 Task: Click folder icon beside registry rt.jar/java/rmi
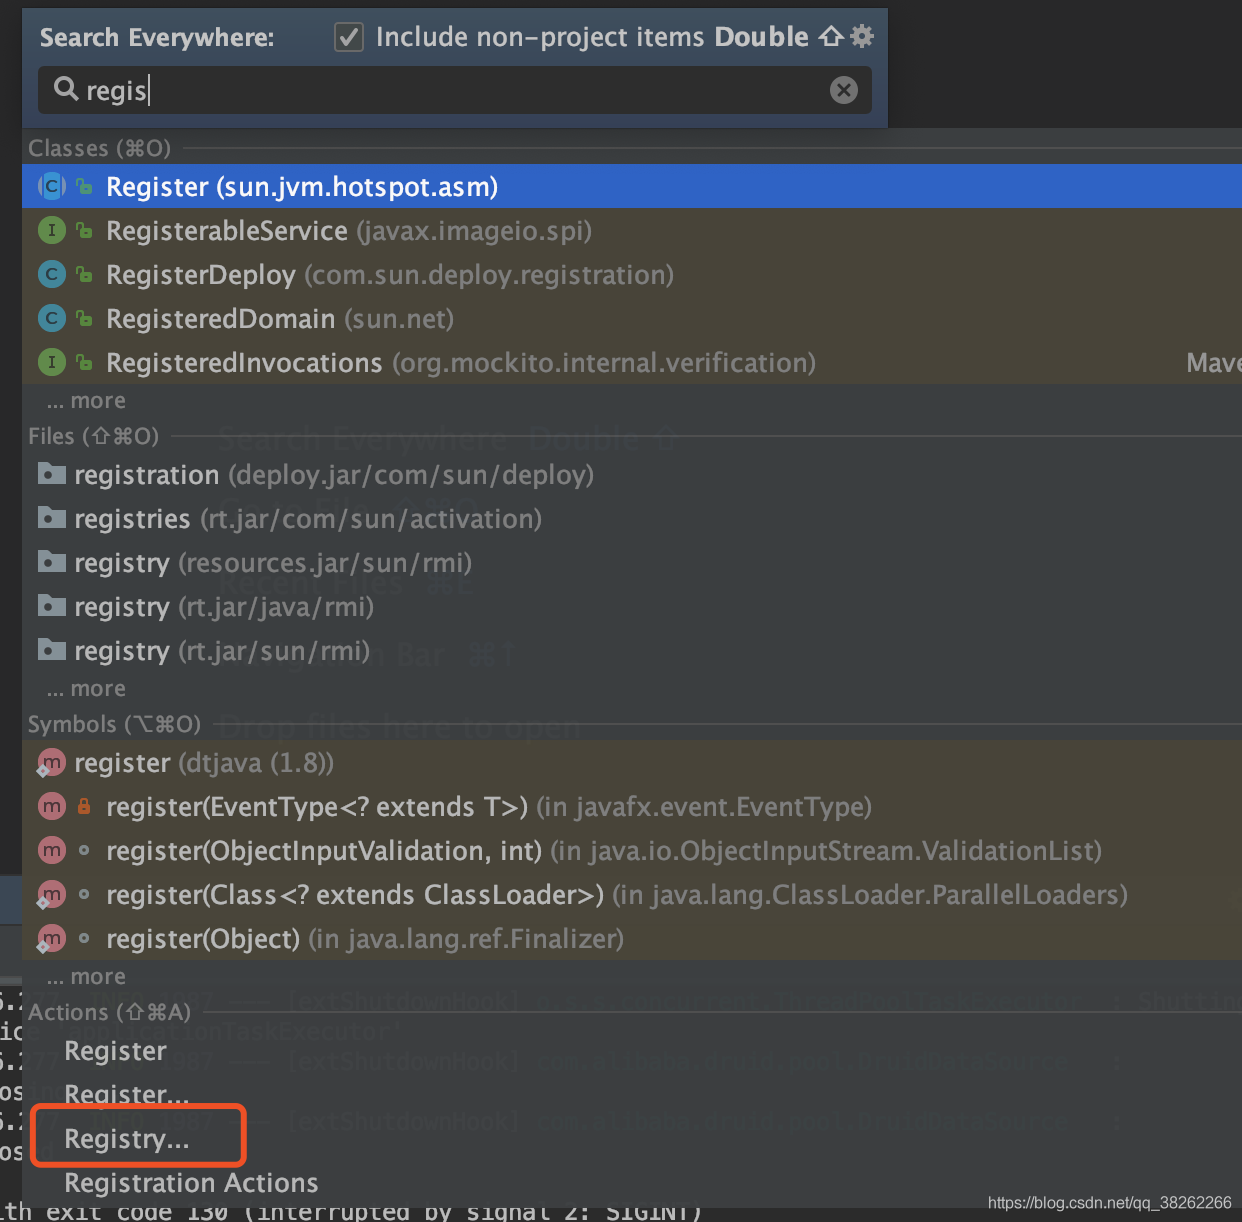point(52,605)
